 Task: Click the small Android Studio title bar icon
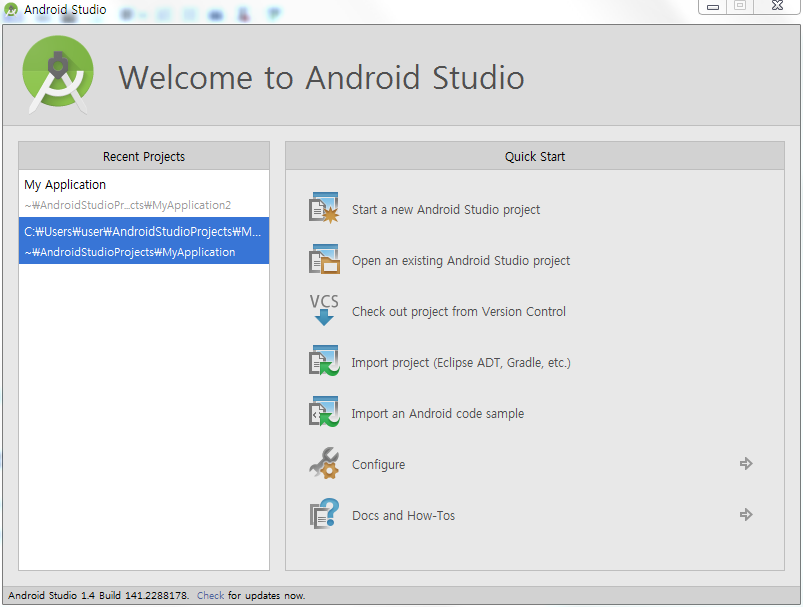[11, 9]
